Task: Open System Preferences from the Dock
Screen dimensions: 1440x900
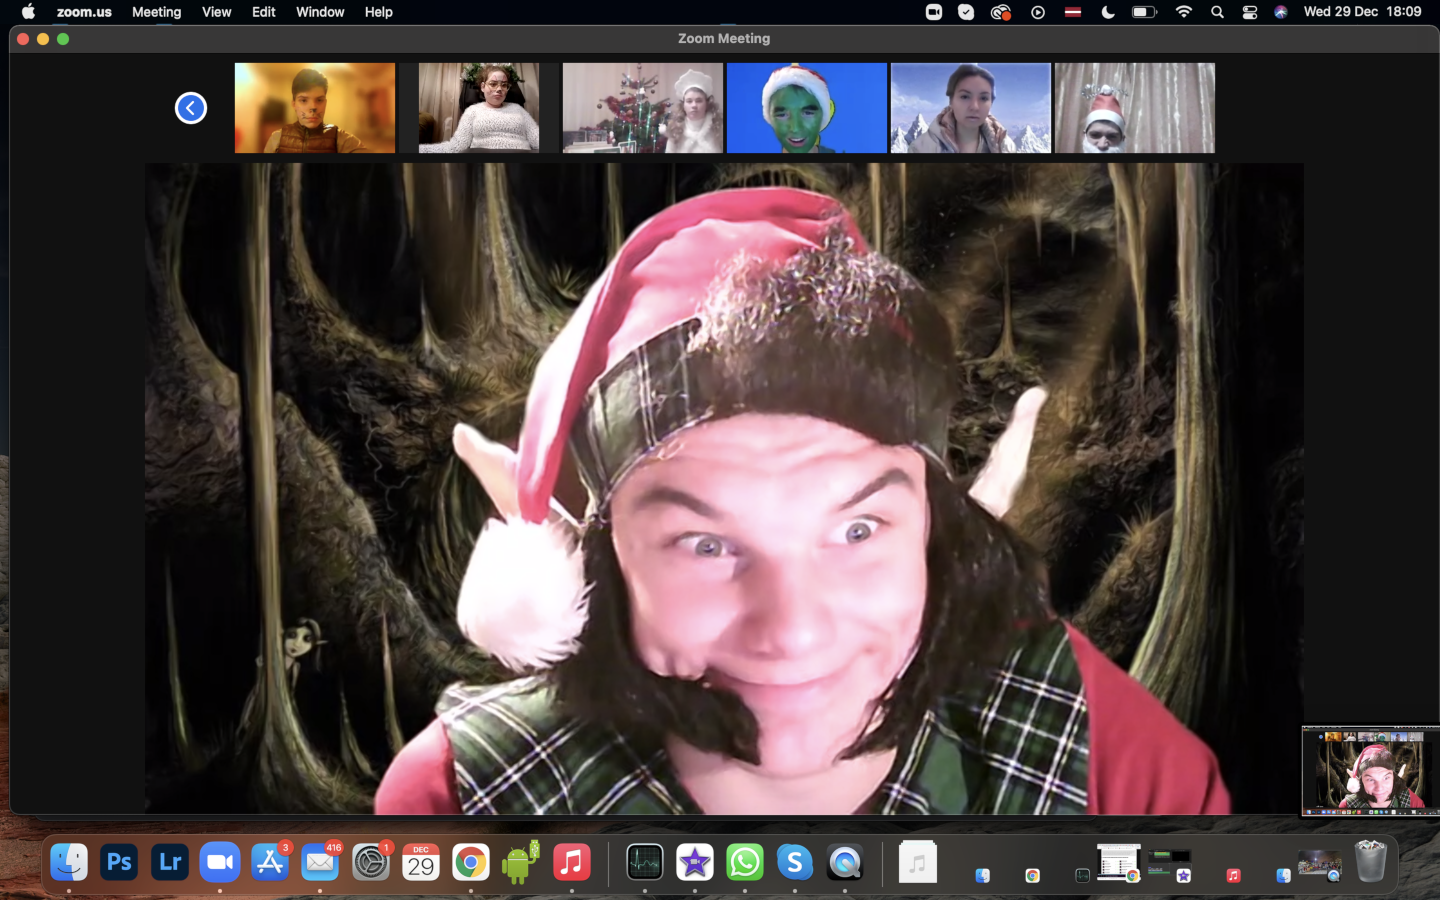Action: [371, 862]
